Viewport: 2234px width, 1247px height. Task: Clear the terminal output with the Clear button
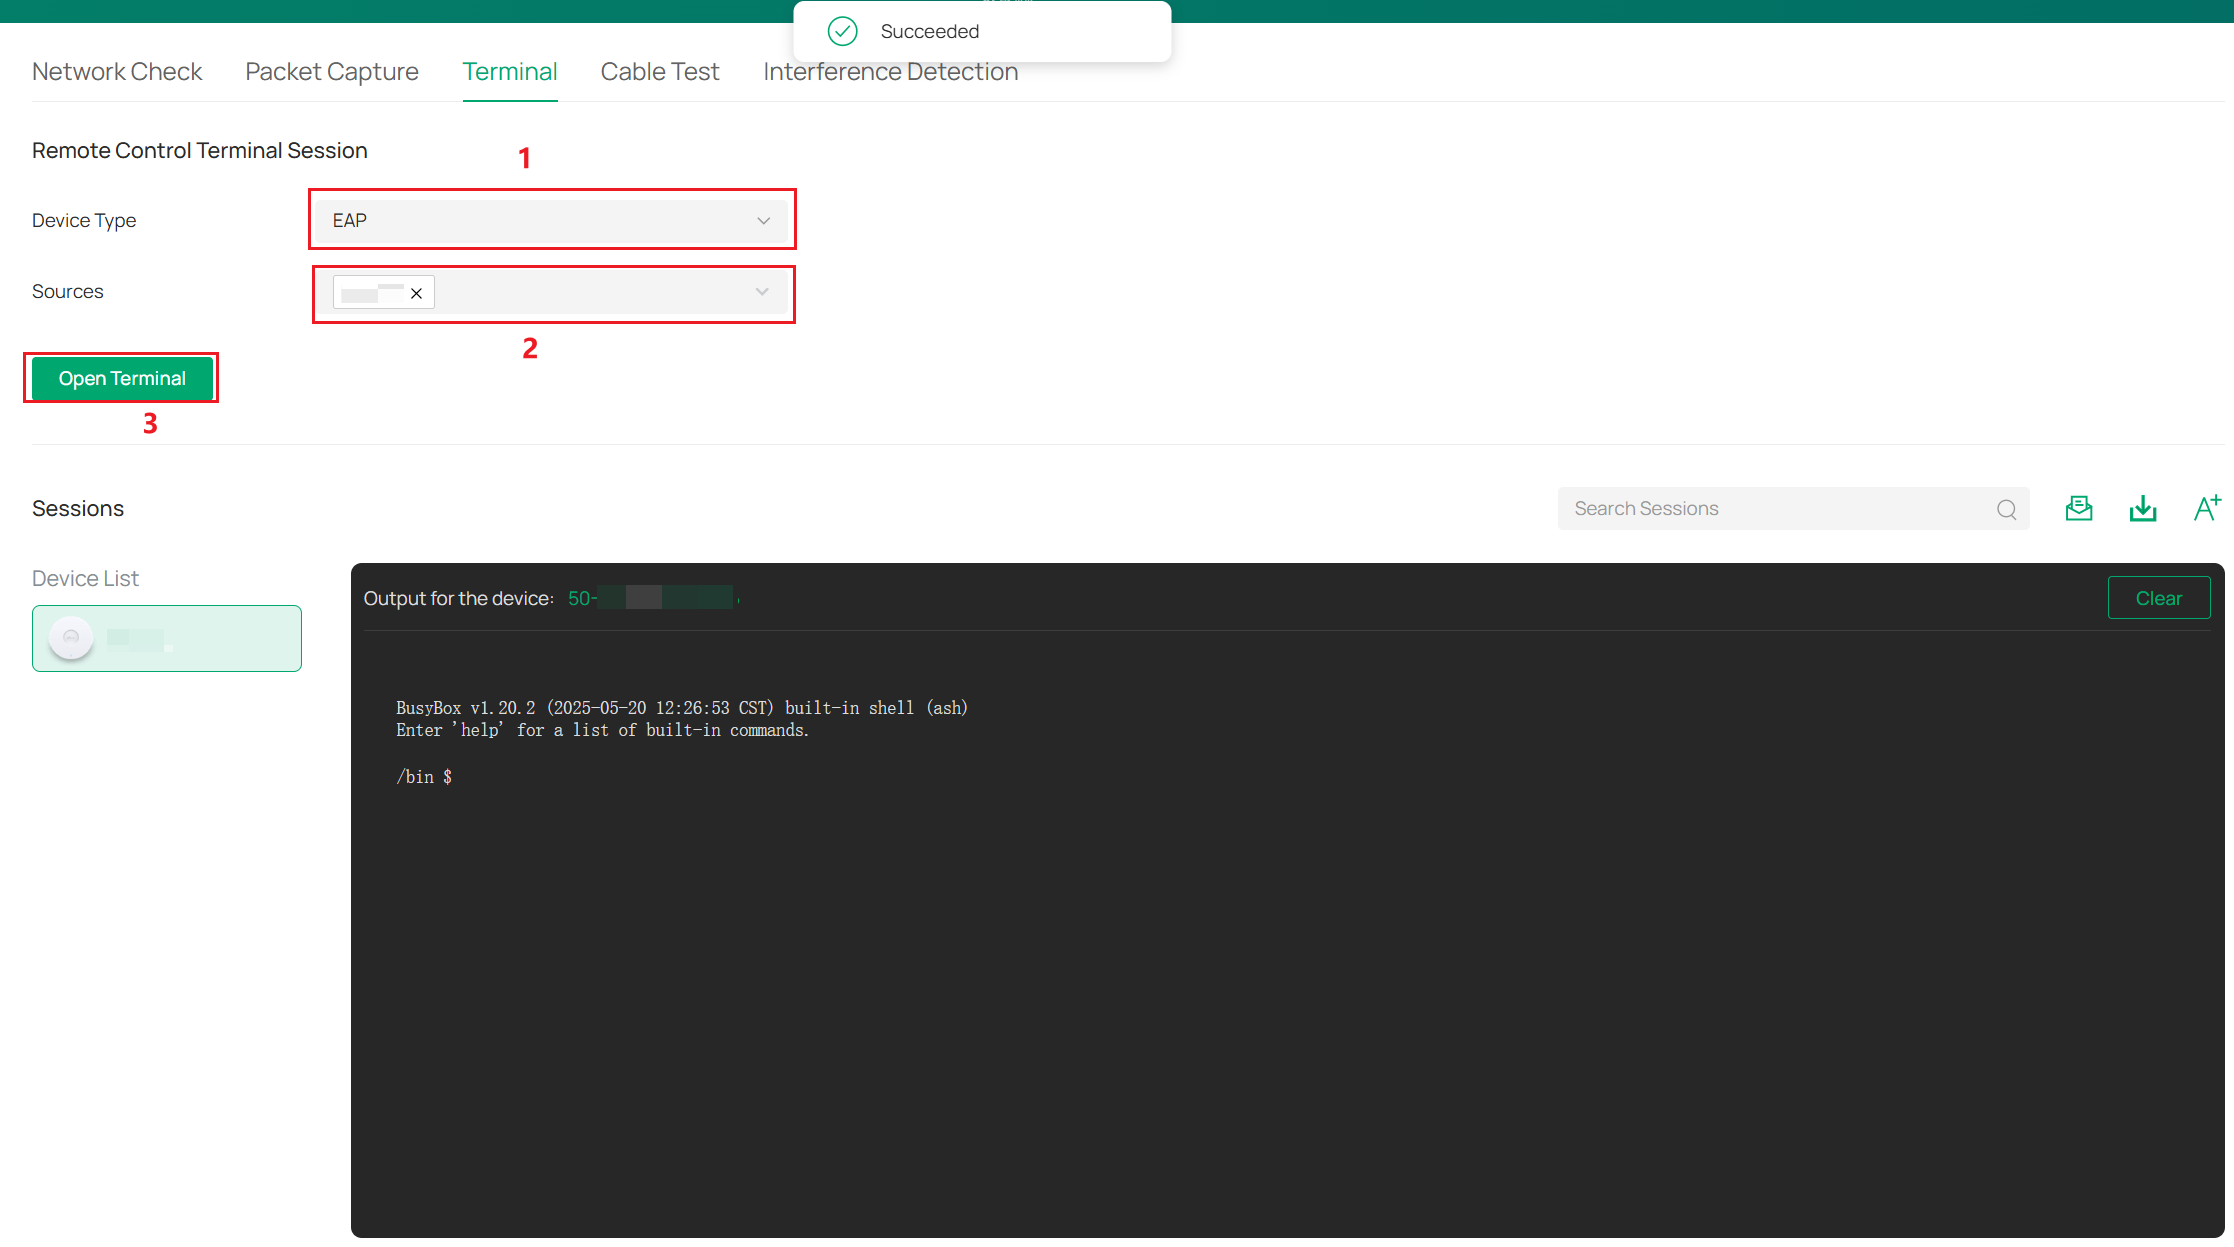tap(2159, 597)
